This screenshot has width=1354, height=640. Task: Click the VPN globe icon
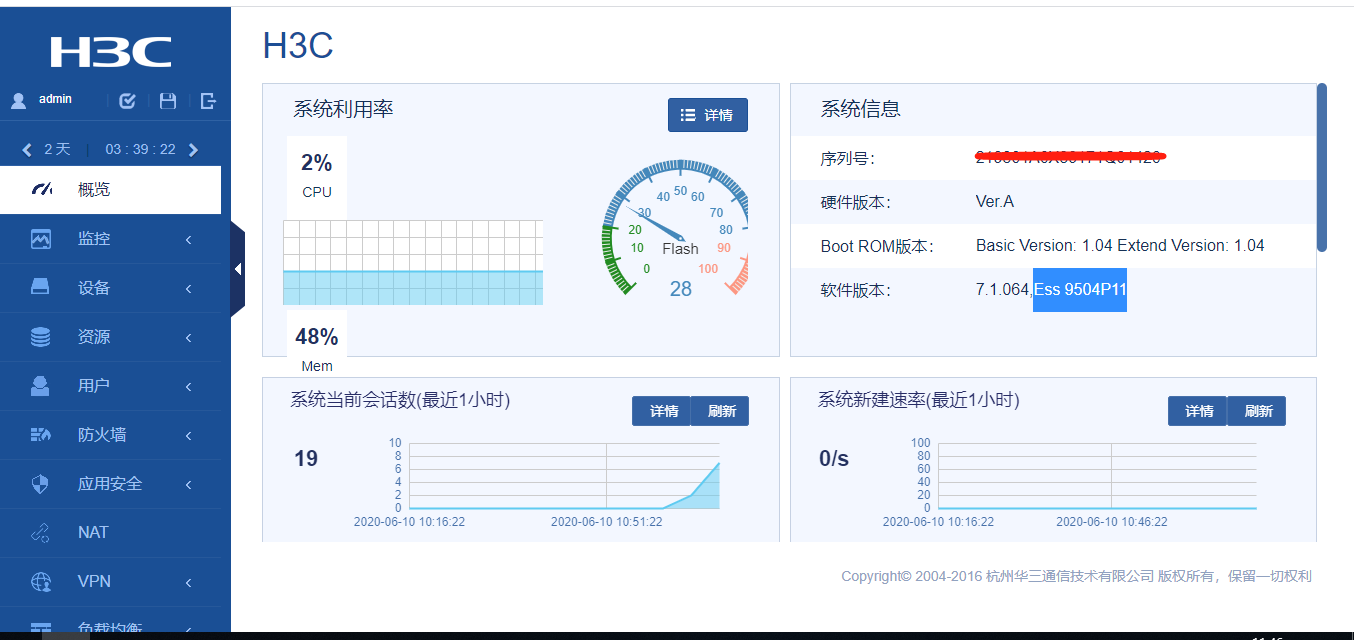[40, 582]
